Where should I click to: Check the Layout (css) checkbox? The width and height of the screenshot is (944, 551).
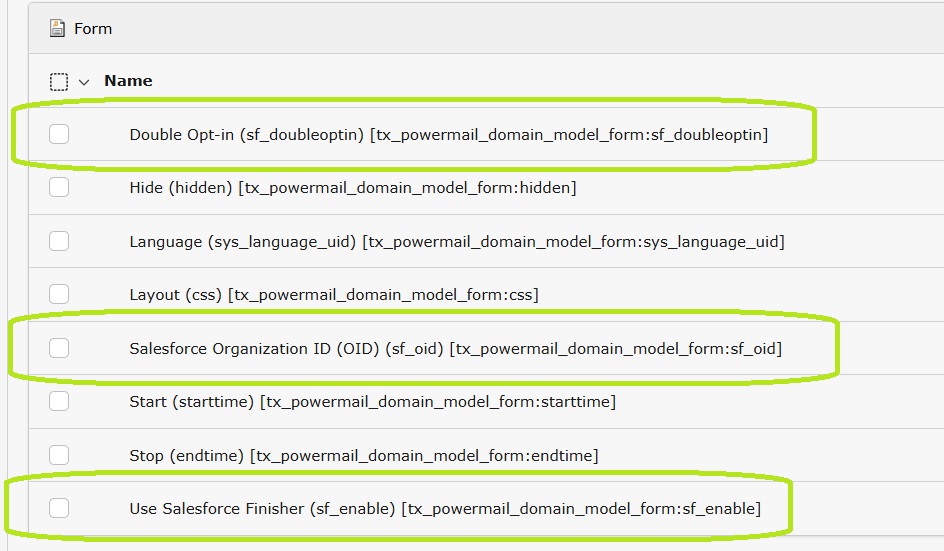(59, 294)
